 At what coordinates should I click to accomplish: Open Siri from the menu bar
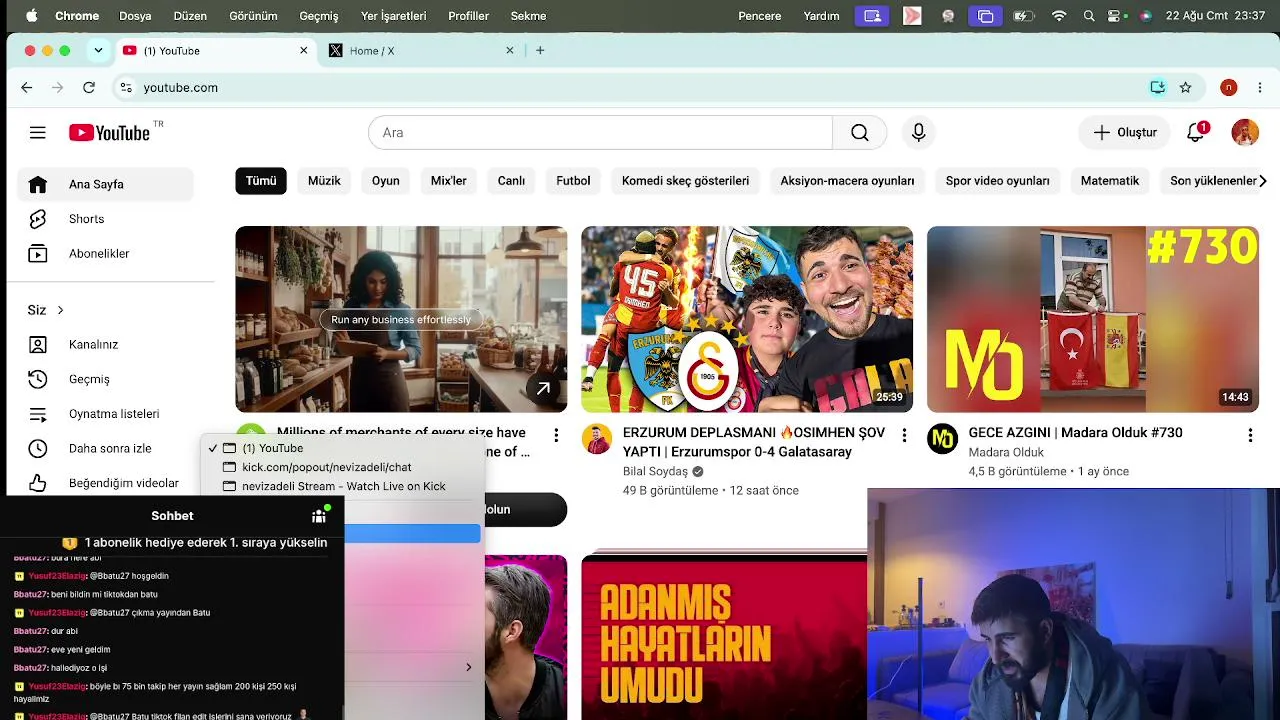click(1145, 16)
